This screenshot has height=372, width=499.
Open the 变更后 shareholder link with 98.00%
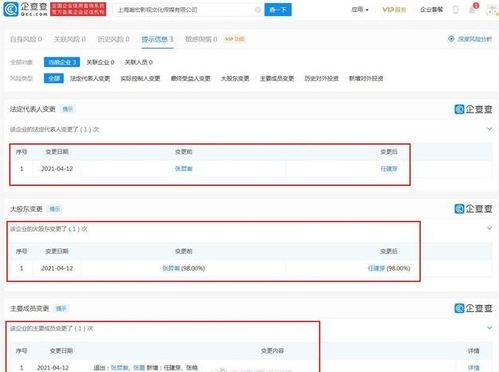click(376, 268)
